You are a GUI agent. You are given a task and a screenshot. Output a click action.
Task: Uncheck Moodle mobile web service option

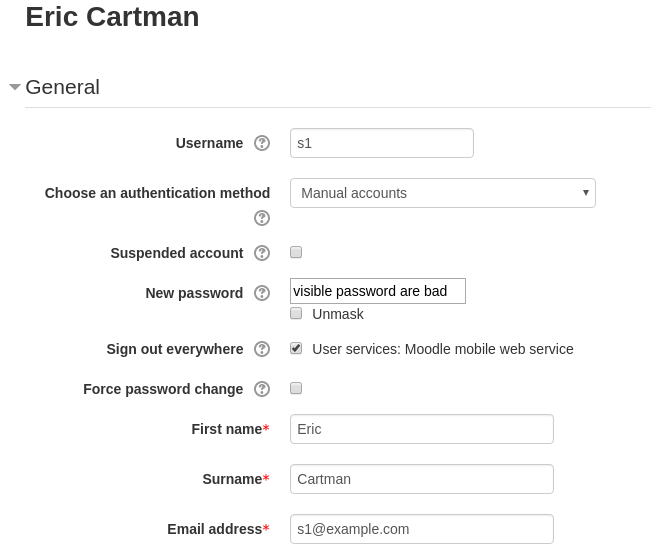click(x=296, y=348)
